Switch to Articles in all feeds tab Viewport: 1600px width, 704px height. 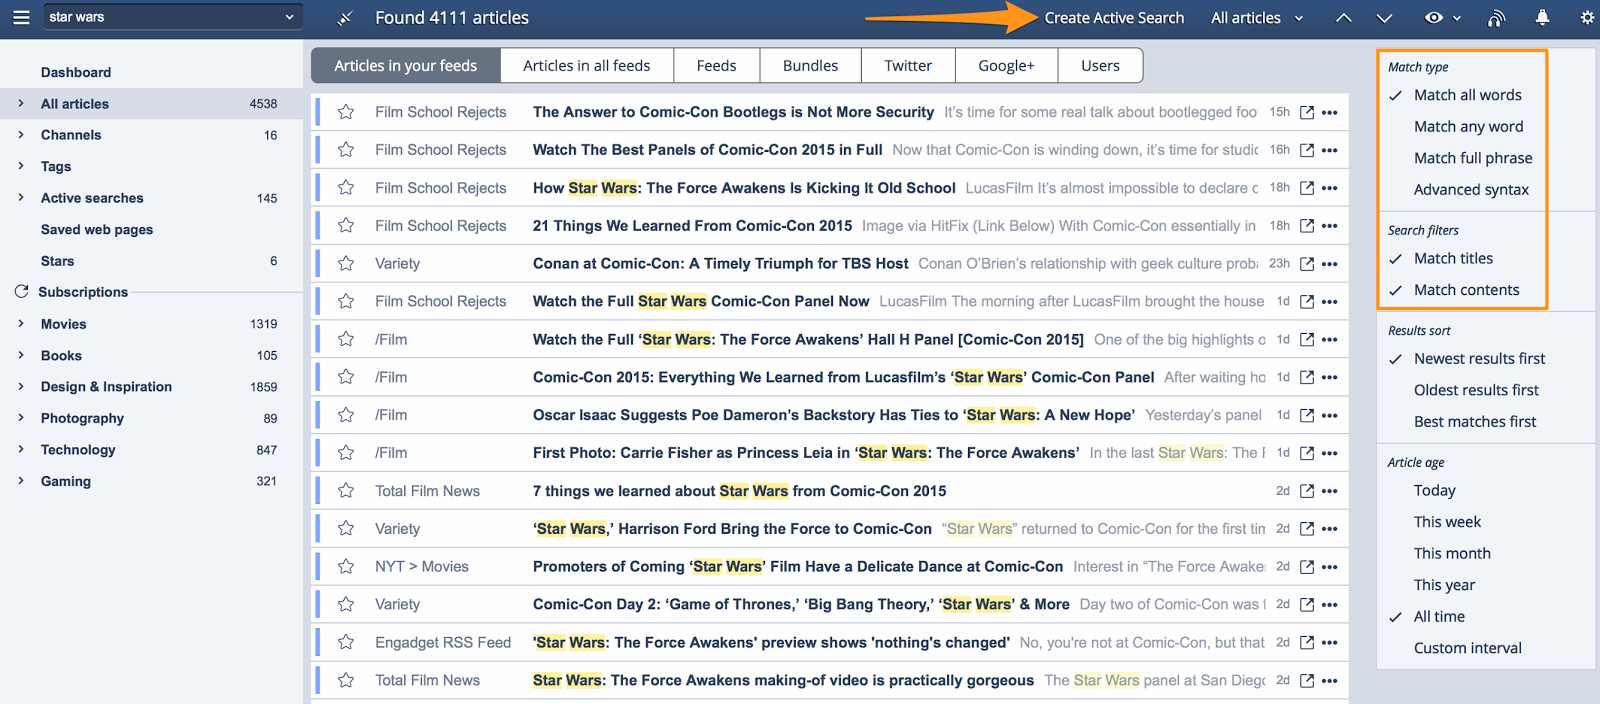point(586,65)
